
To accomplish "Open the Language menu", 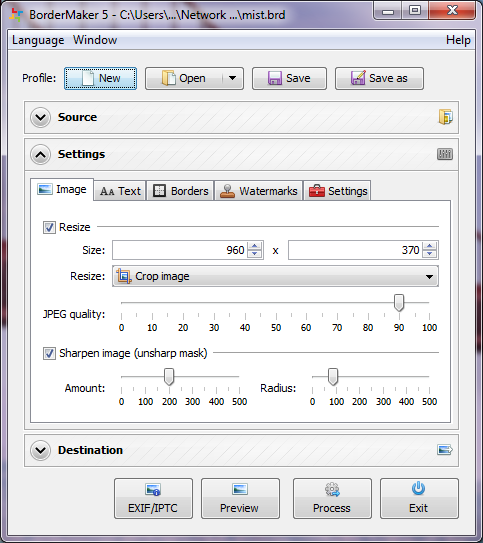I will click(38, 40).
